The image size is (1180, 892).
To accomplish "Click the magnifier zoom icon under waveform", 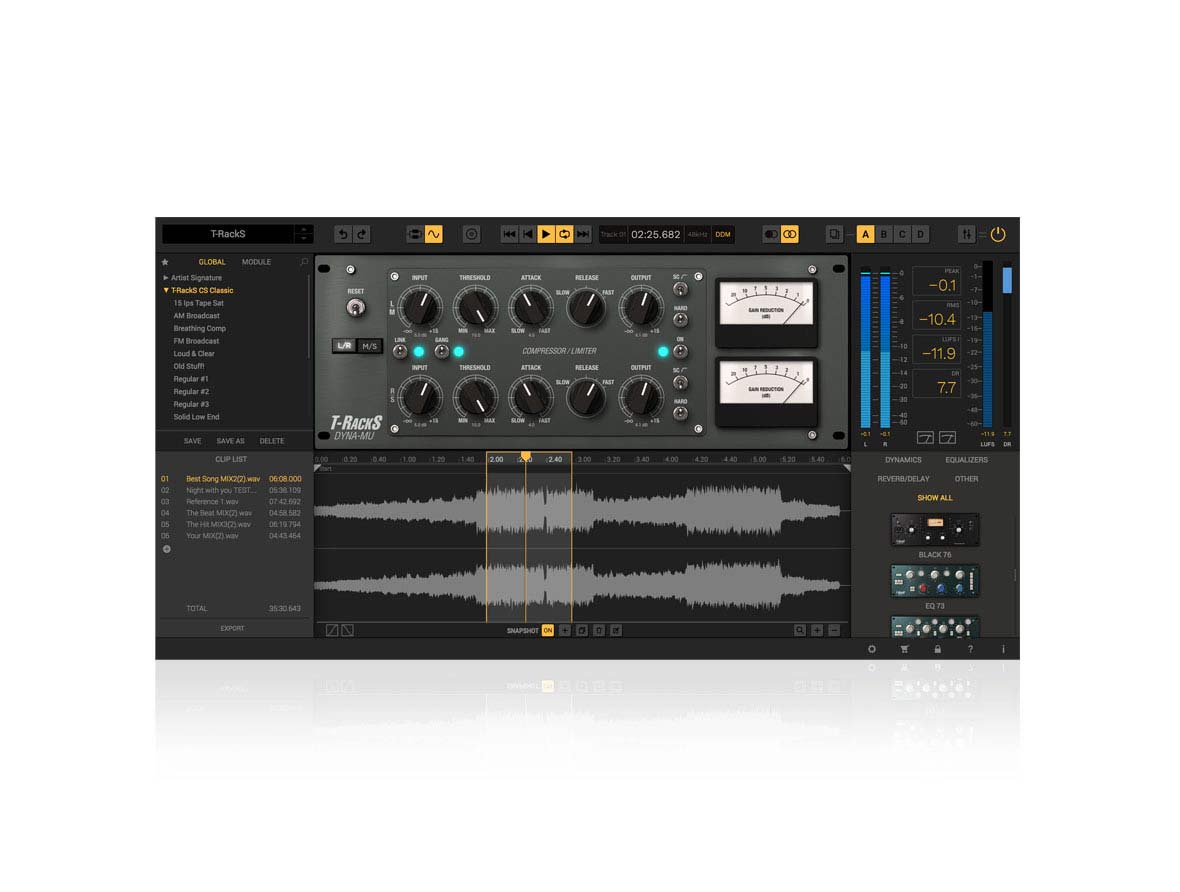I will 800,631.
